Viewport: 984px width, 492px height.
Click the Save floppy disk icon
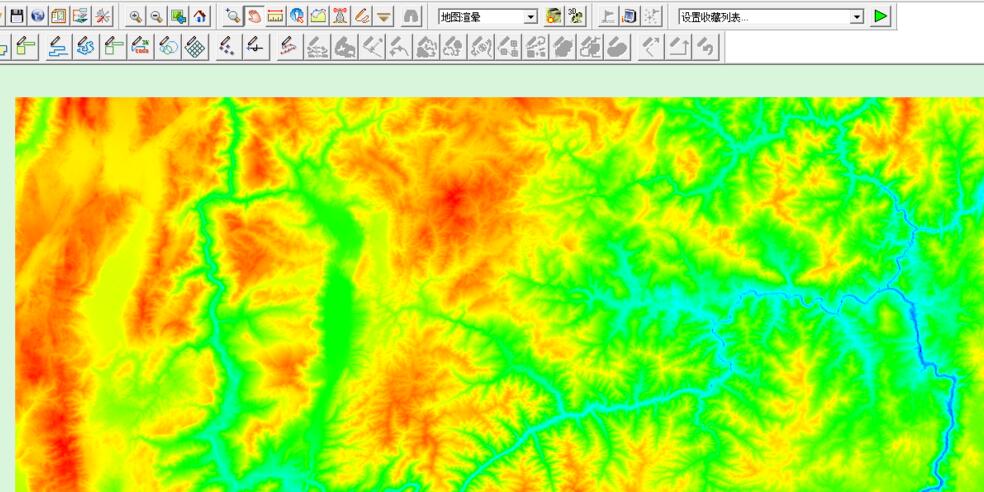(17, 16)
